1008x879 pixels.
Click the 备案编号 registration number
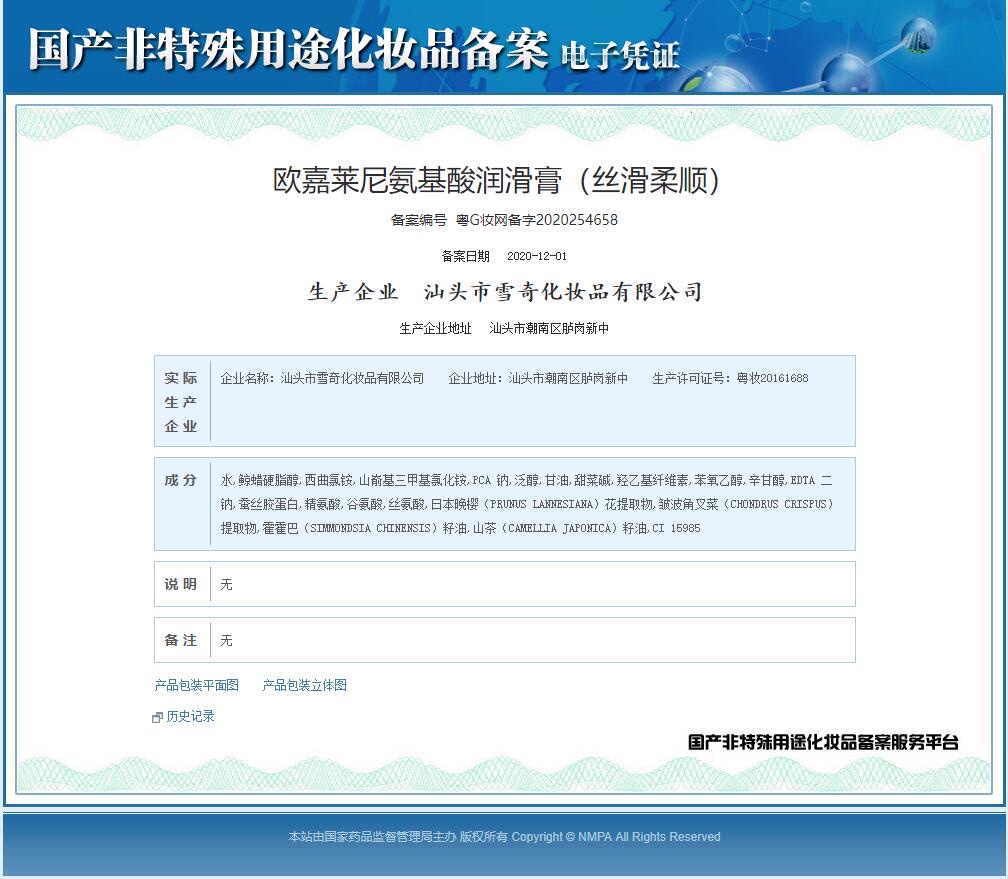(503, 220)
